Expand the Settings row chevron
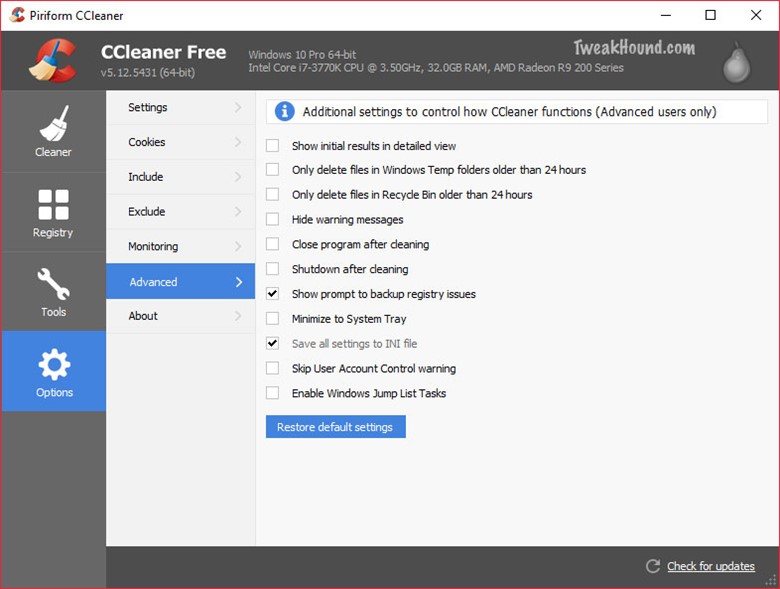780x589 pixels. tap(238, 107)
